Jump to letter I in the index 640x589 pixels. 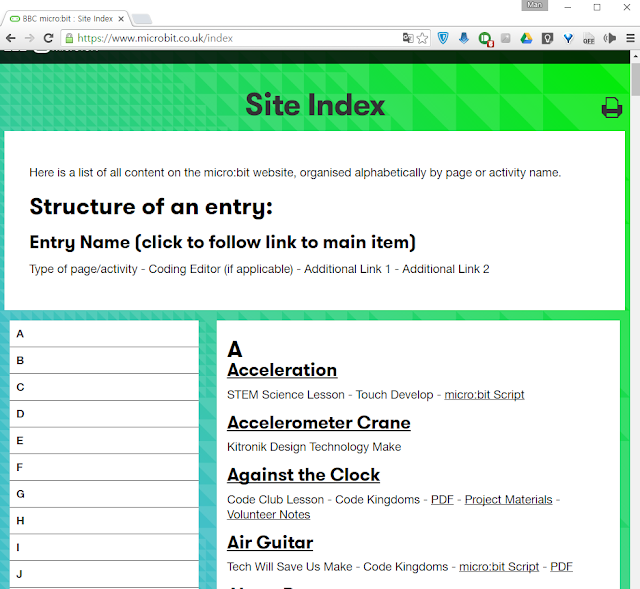[104, 547]
